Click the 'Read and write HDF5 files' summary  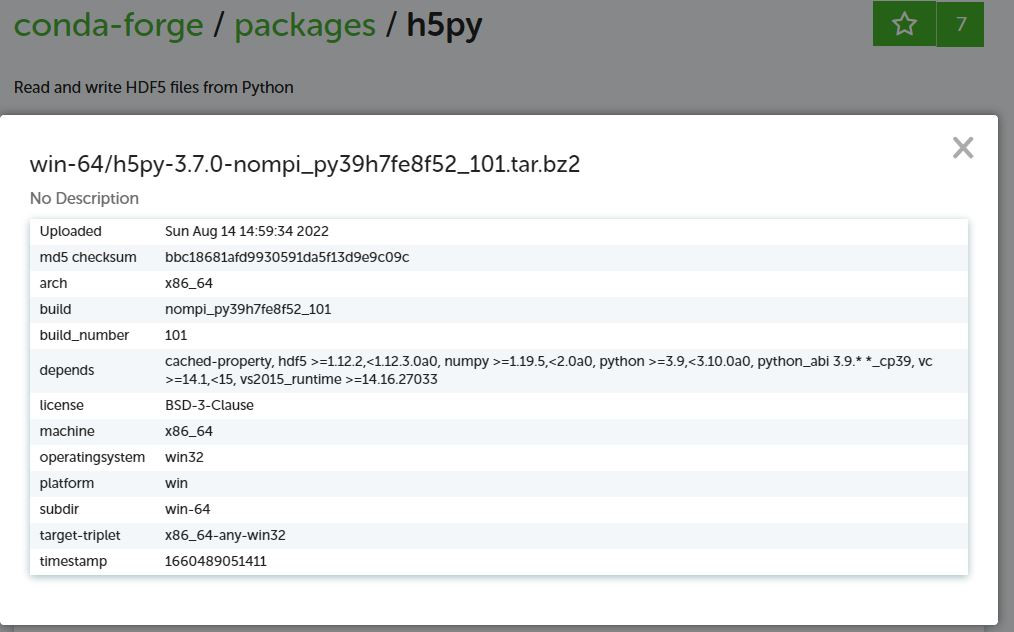coord(153,87)
